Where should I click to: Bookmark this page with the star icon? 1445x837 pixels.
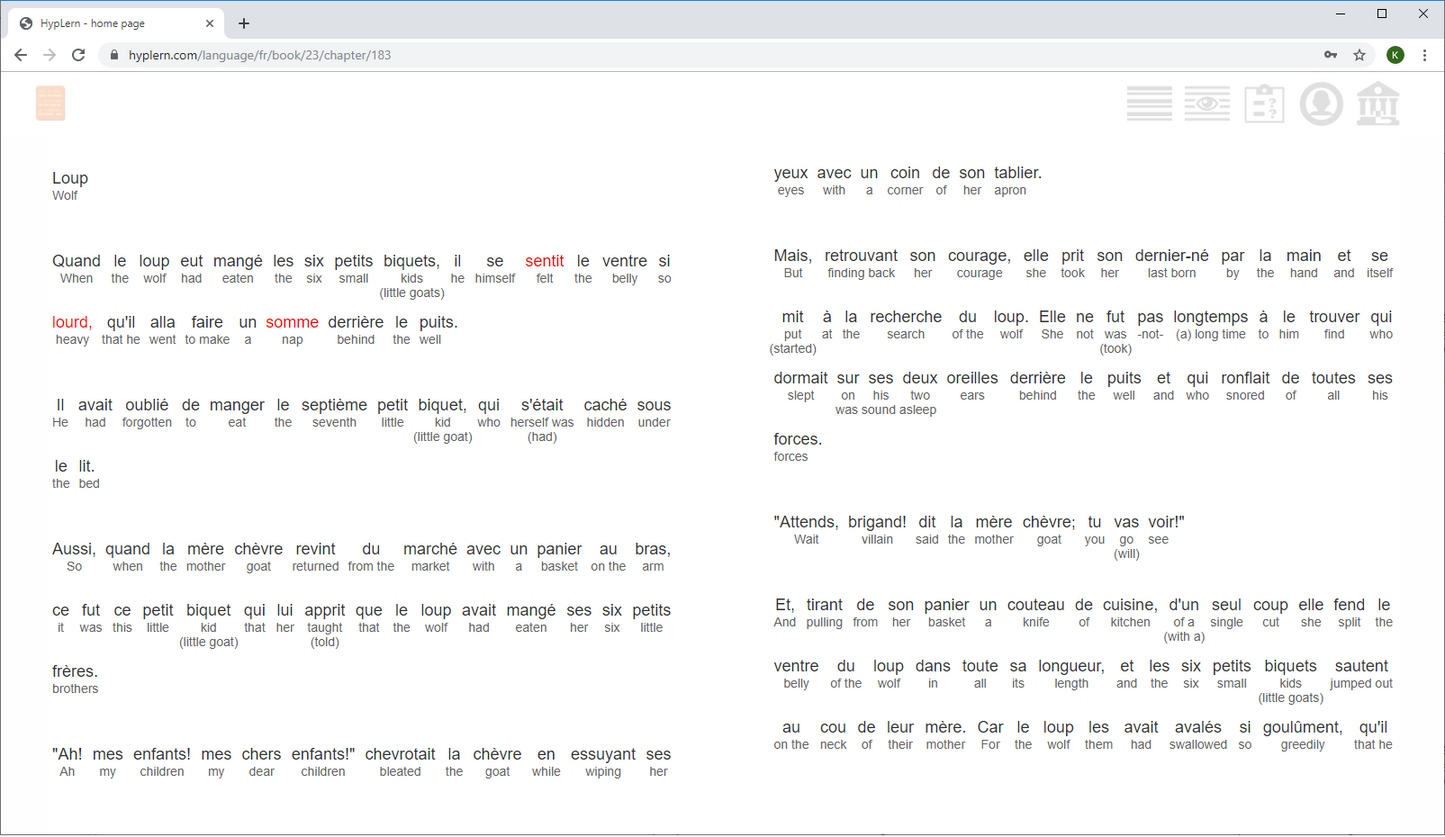1359,55
